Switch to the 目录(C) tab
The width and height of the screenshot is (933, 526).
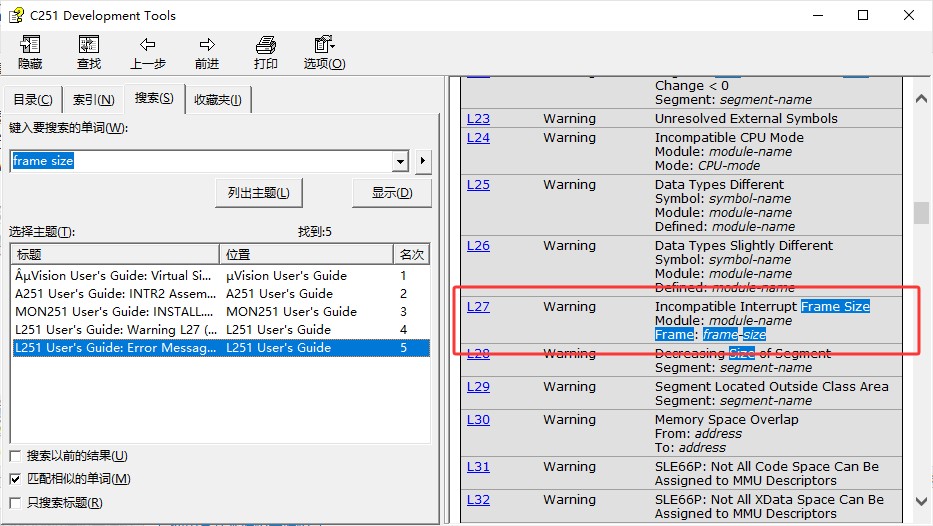pyautogui.click(x=33, y=100)
